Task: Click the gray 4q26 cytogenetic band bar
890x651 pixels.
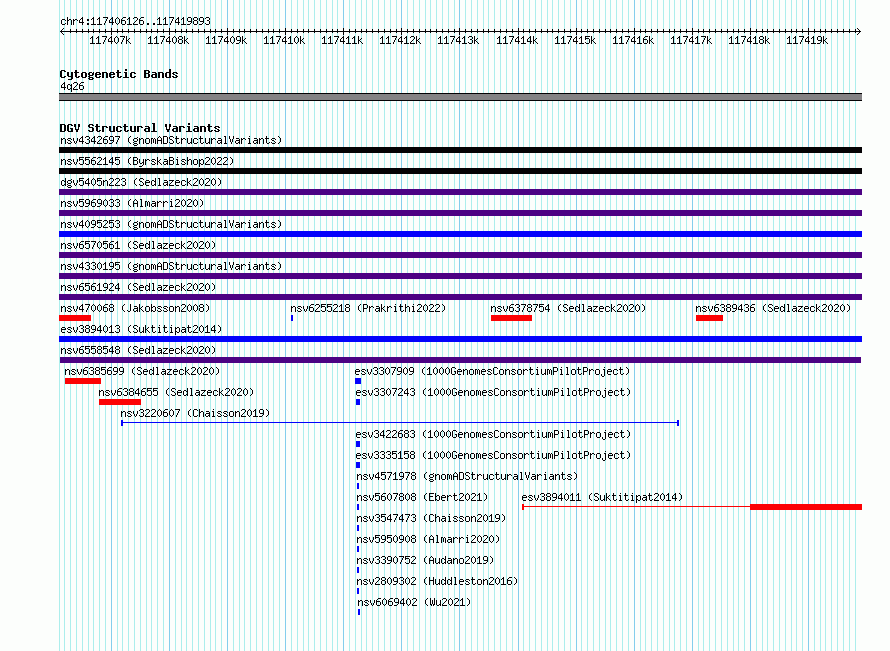Action: click(460, 97)
